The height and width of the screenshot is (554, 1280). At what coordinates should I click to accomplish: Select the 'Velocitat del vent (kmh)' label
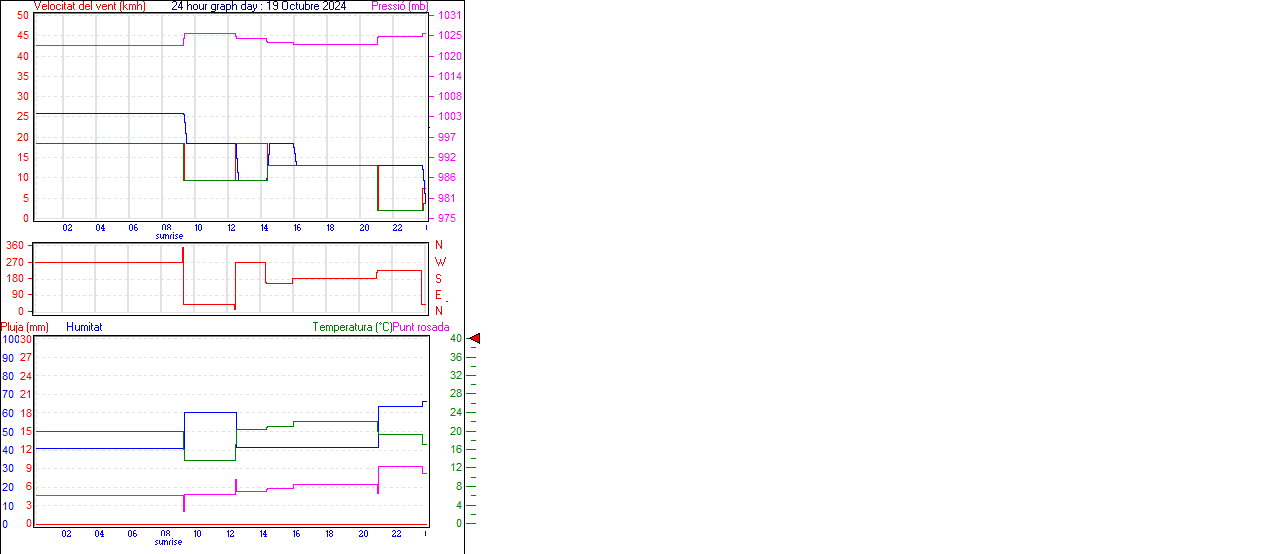90,6
